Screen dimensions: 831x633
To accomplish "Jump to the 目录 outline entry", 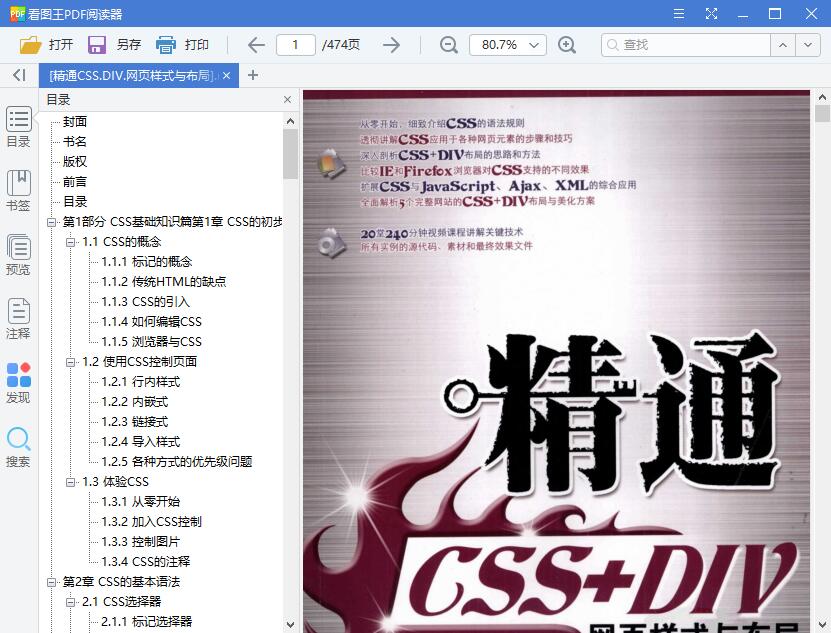I will [x=75, y=201].
